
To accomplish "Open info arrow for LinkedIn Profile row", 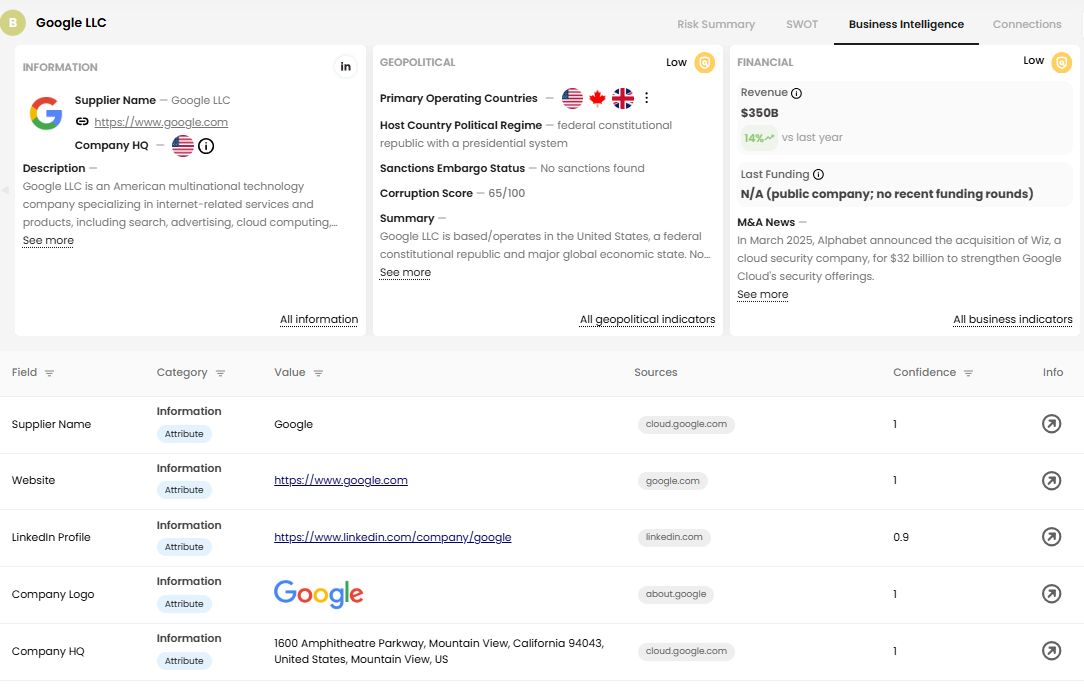I will [1051, 537].
